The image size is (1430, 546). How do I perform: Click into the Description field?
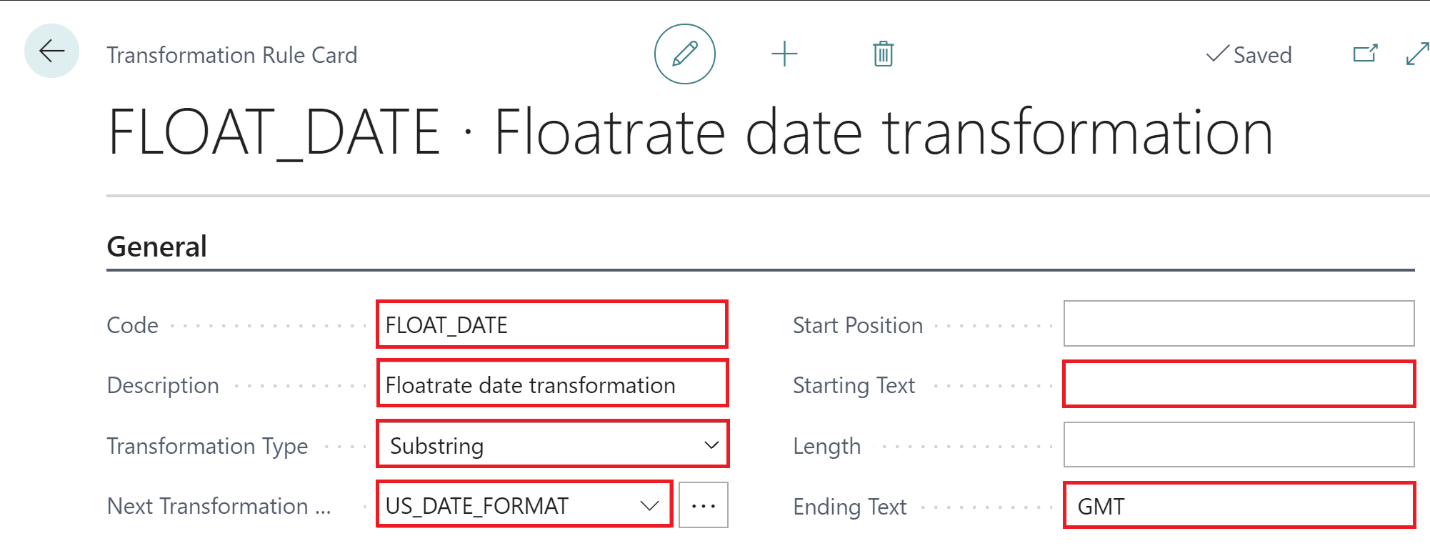[551, 385]
